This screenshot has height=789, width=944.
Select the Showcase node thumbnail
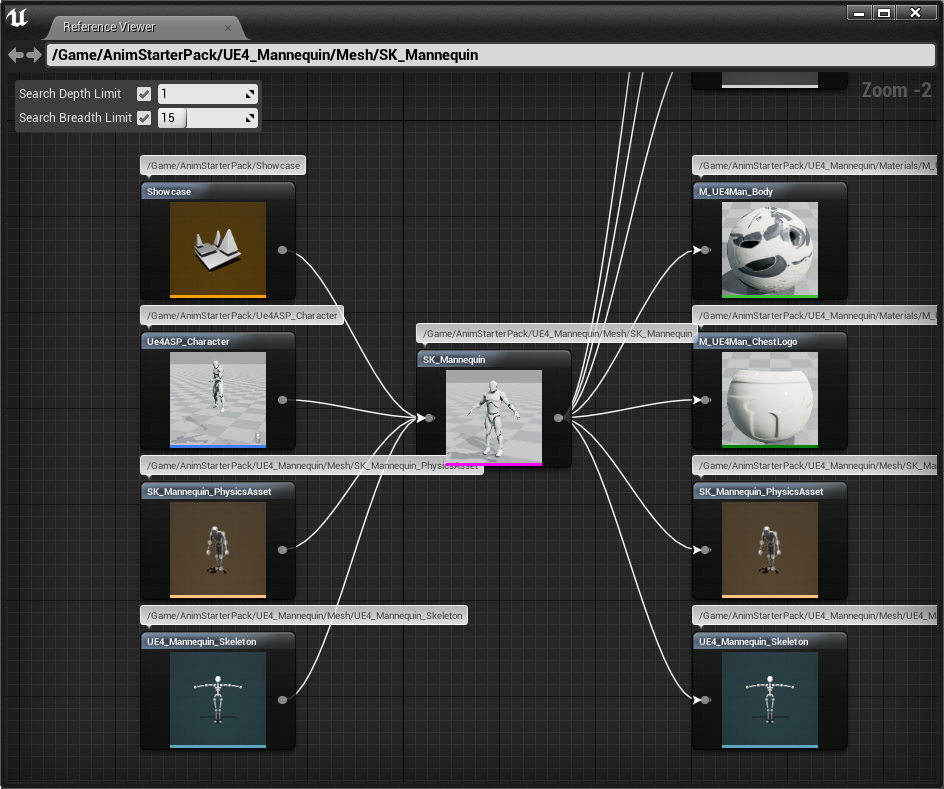coord(218,250)
